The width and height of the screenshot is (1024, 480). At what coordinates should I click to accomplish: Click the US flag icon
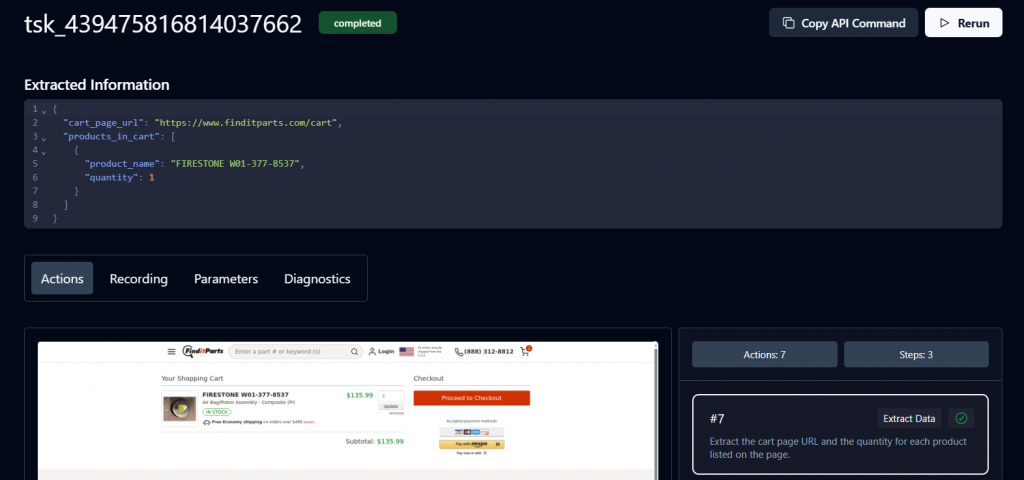[406, 352]
